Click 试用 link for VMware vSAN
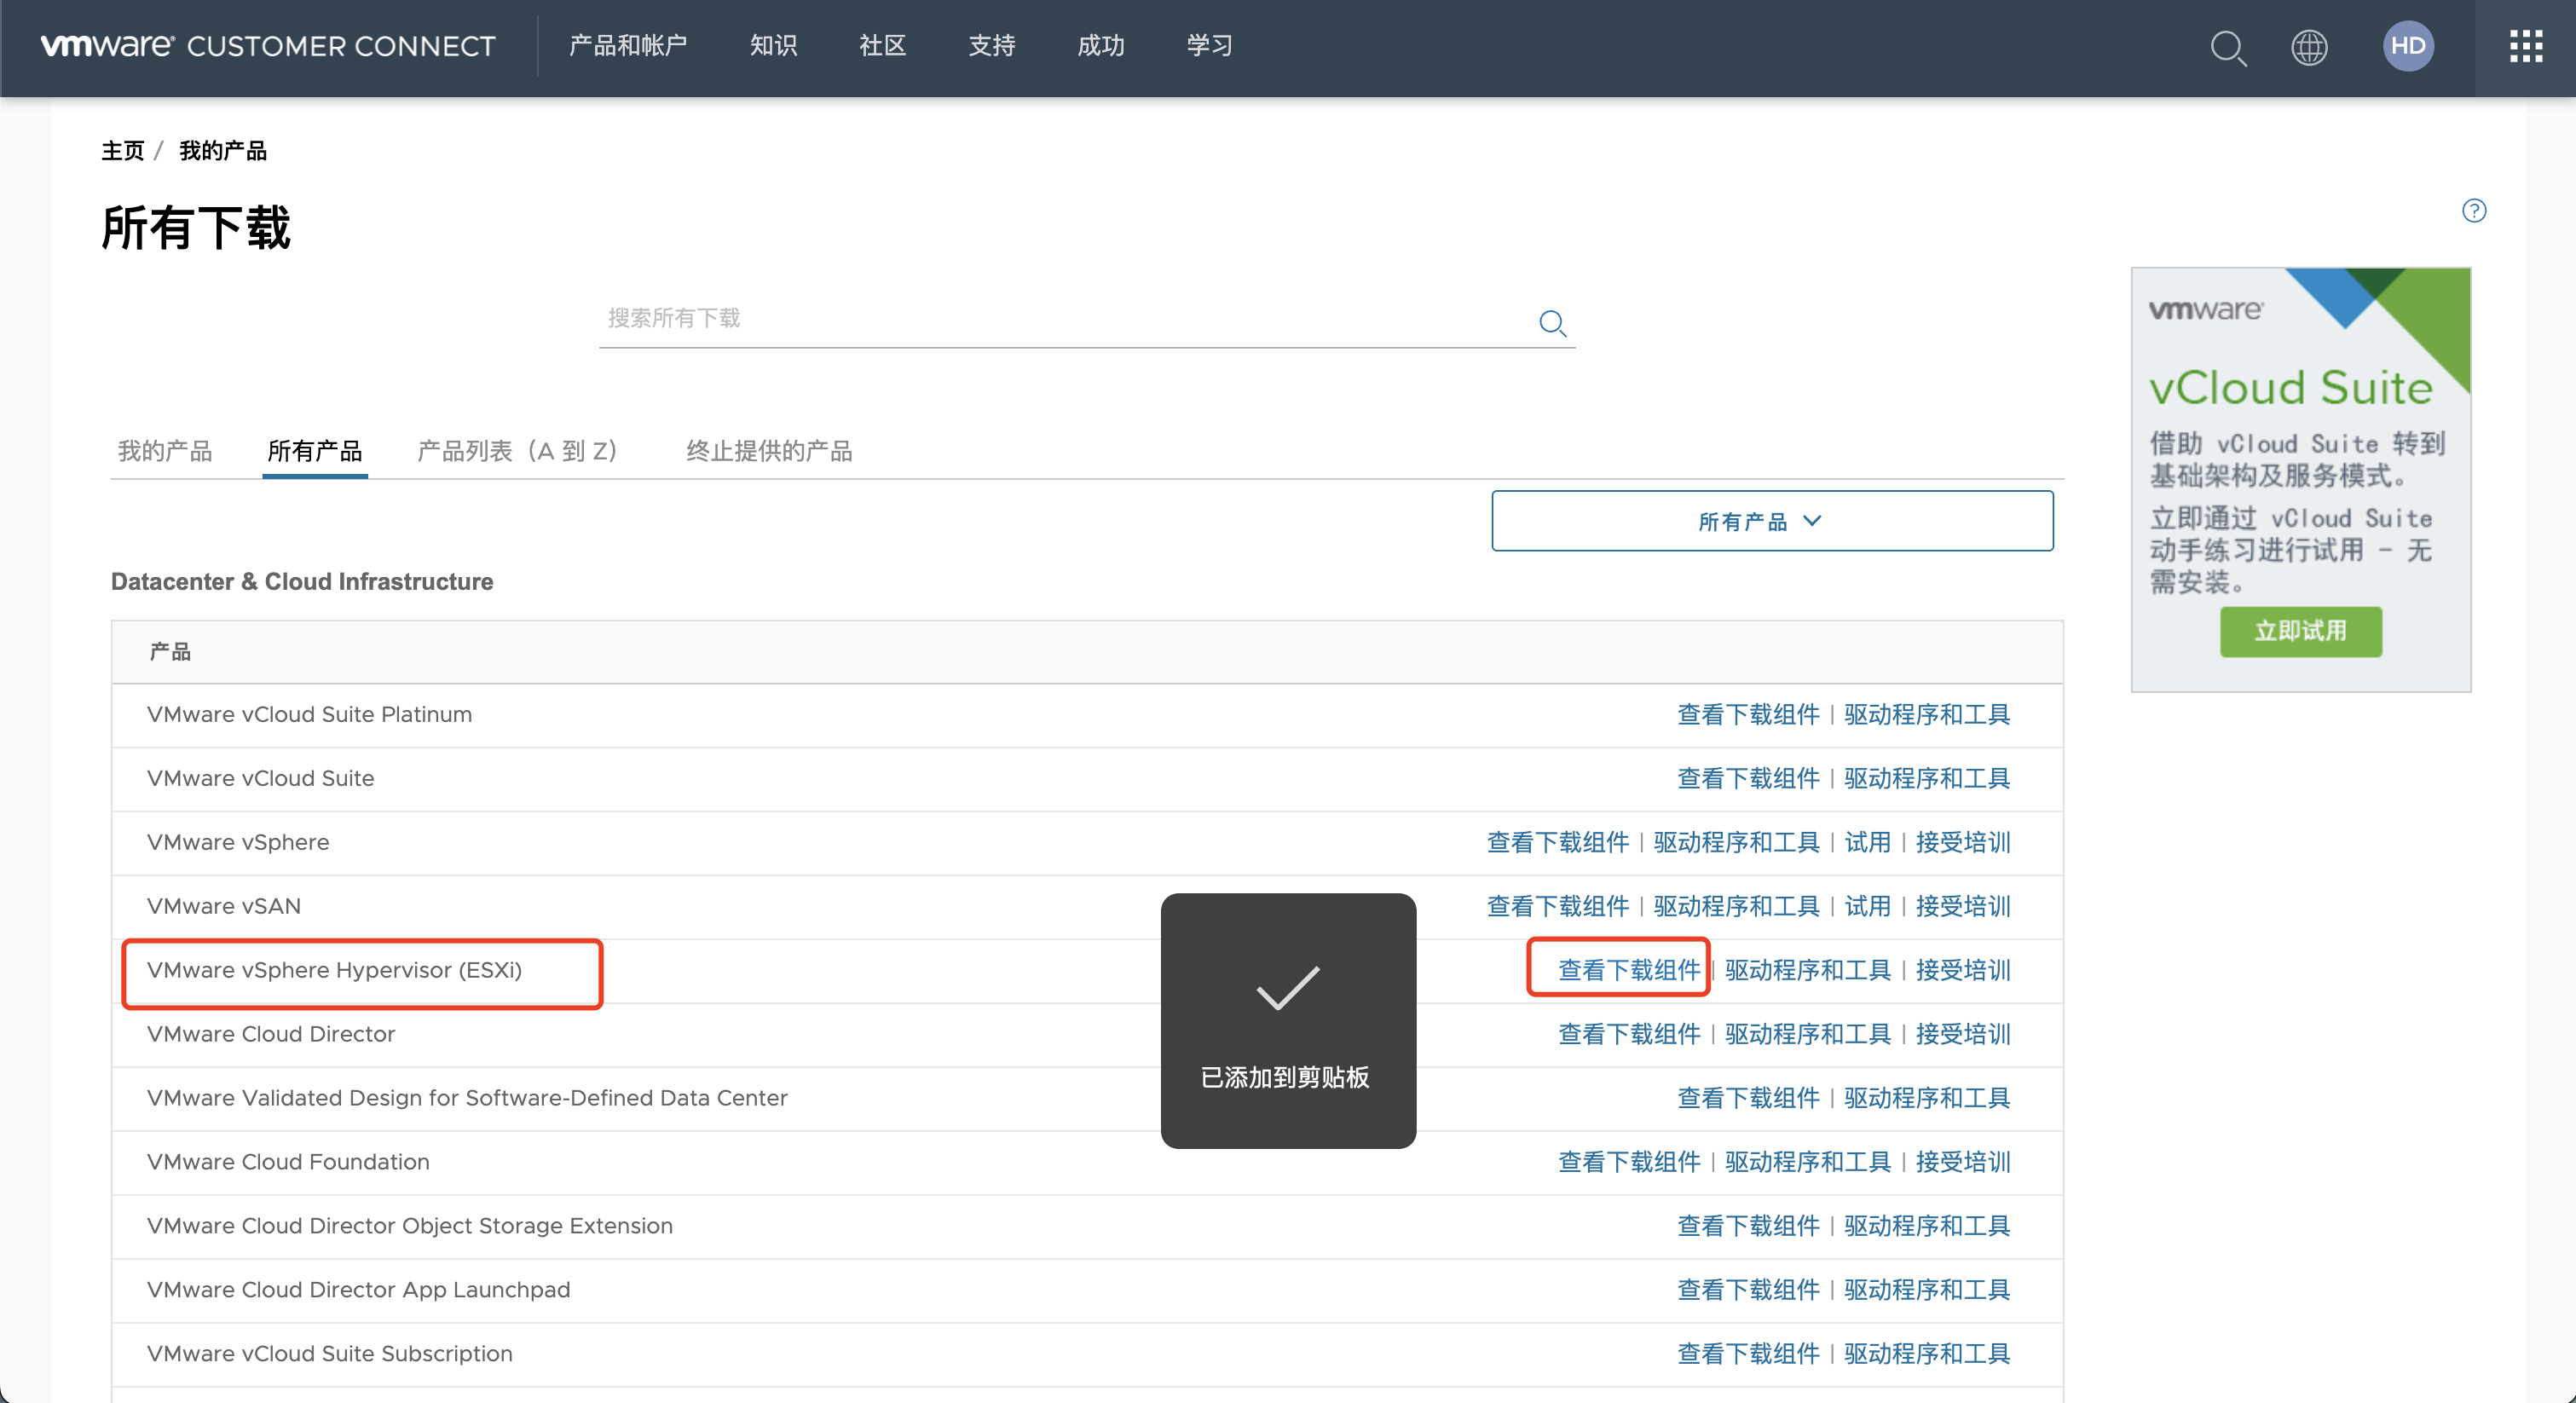The height and width of the screenshot is (1403, 2576). pos(1867,906)
